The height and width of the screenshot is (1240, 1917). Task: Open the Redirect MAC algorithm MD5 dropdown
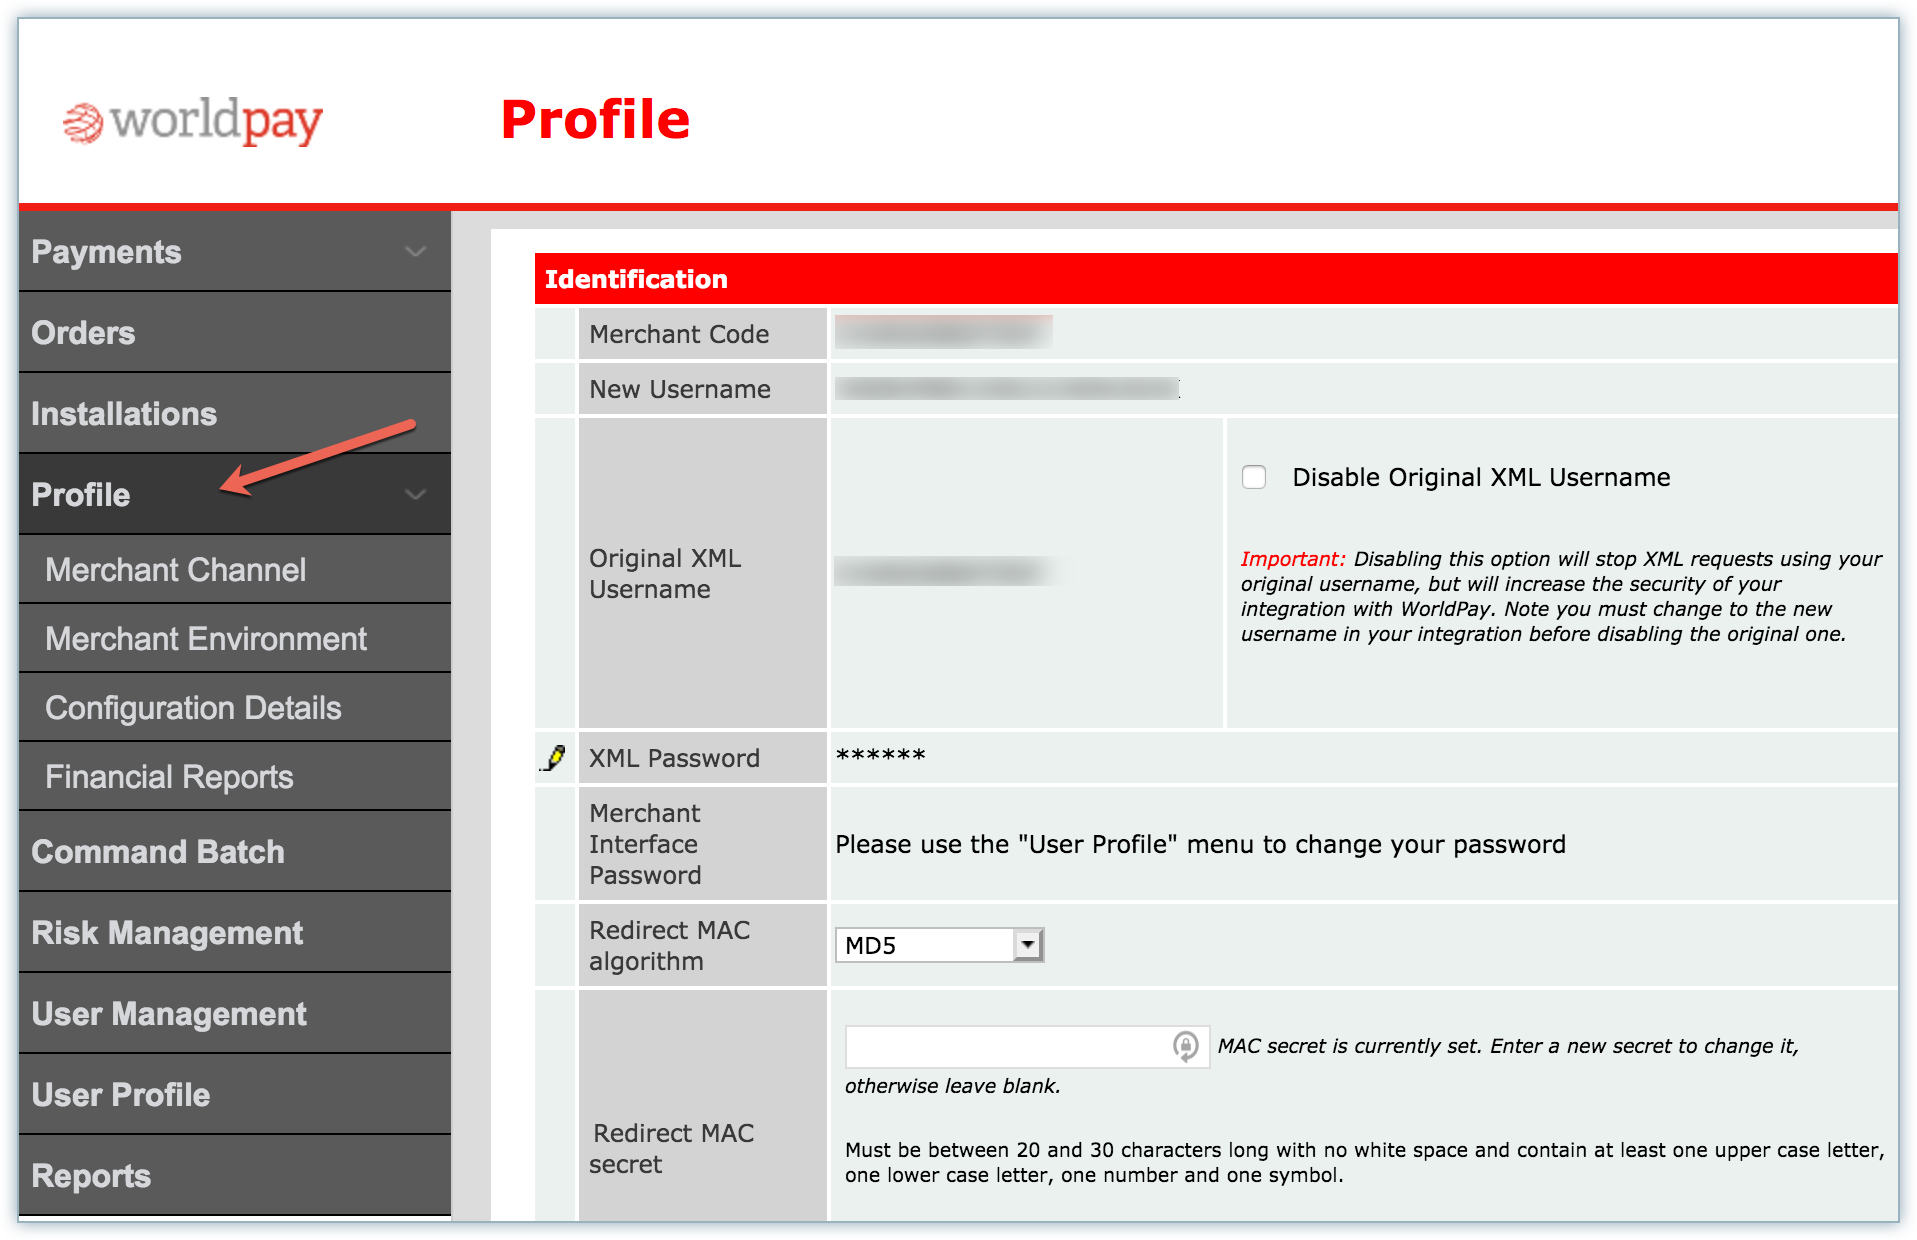coord(1027,945)
